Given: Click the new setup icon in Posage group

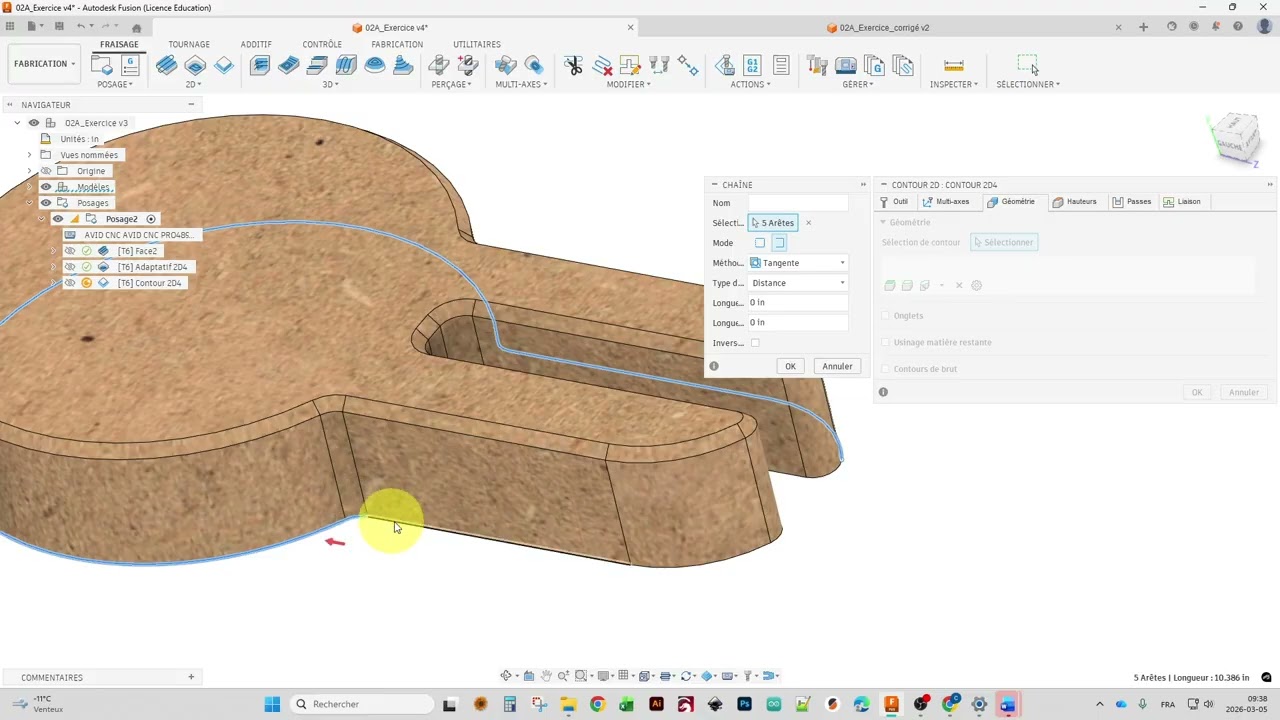Looking at the screenshot, I should tap(102, 65).
